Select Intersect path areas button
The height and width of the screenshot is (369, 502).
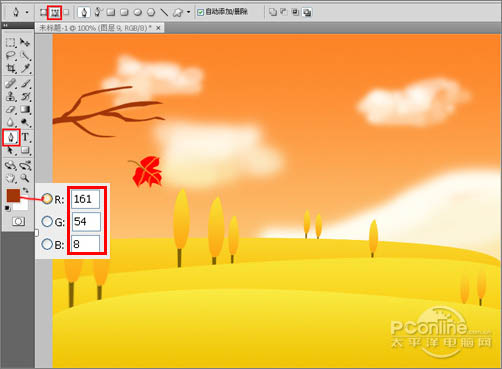pyautogui.click(x=295, y=12)
